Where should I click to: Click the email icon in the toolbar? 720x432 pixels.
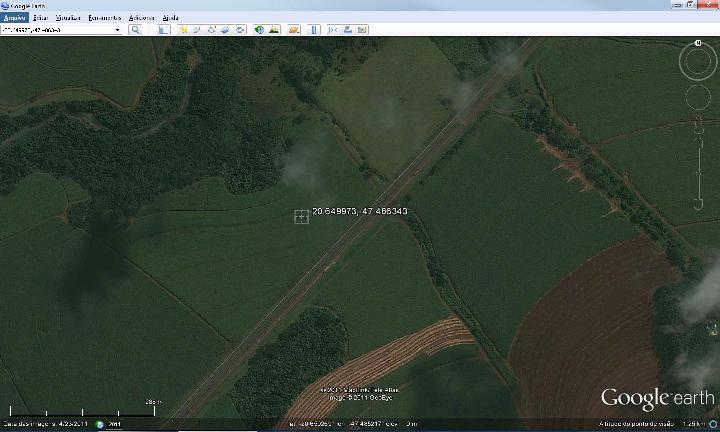coord(333,30)
